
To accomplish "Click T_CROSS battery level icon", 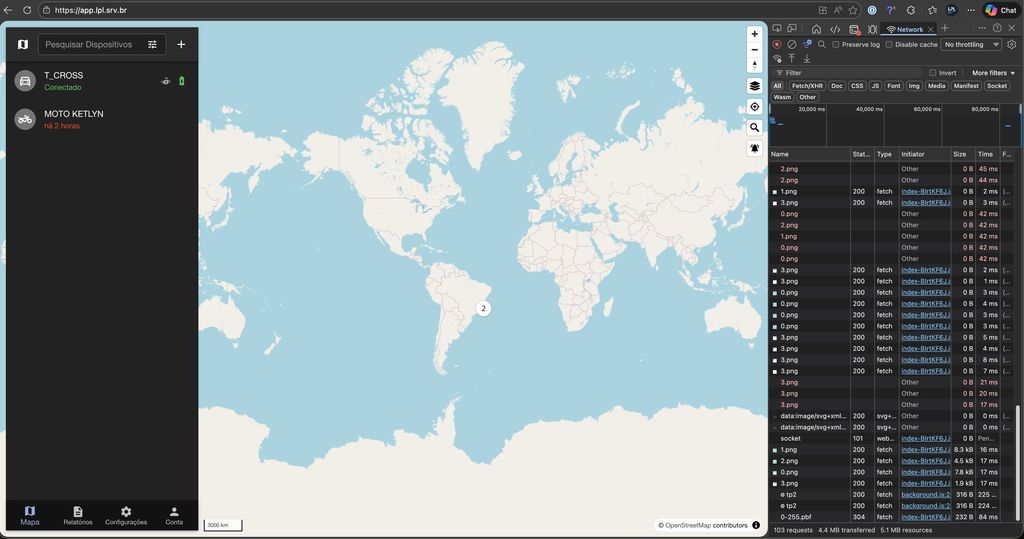I will tap(182, 81).
